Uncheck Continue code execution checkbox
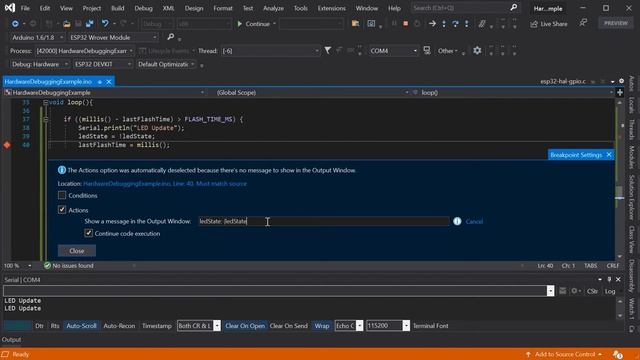Image resolution: width=640 pixels, height=360 pixels. pyautogui.click(x=88, y=233)
